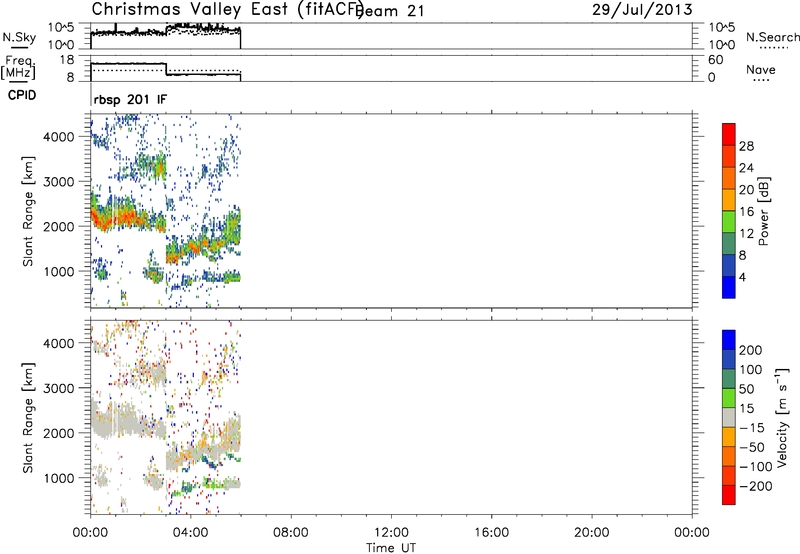This screenshot has height=554, width=800.
Task: Click the '04:00' time tick label
Action: (x=191, y=533)
